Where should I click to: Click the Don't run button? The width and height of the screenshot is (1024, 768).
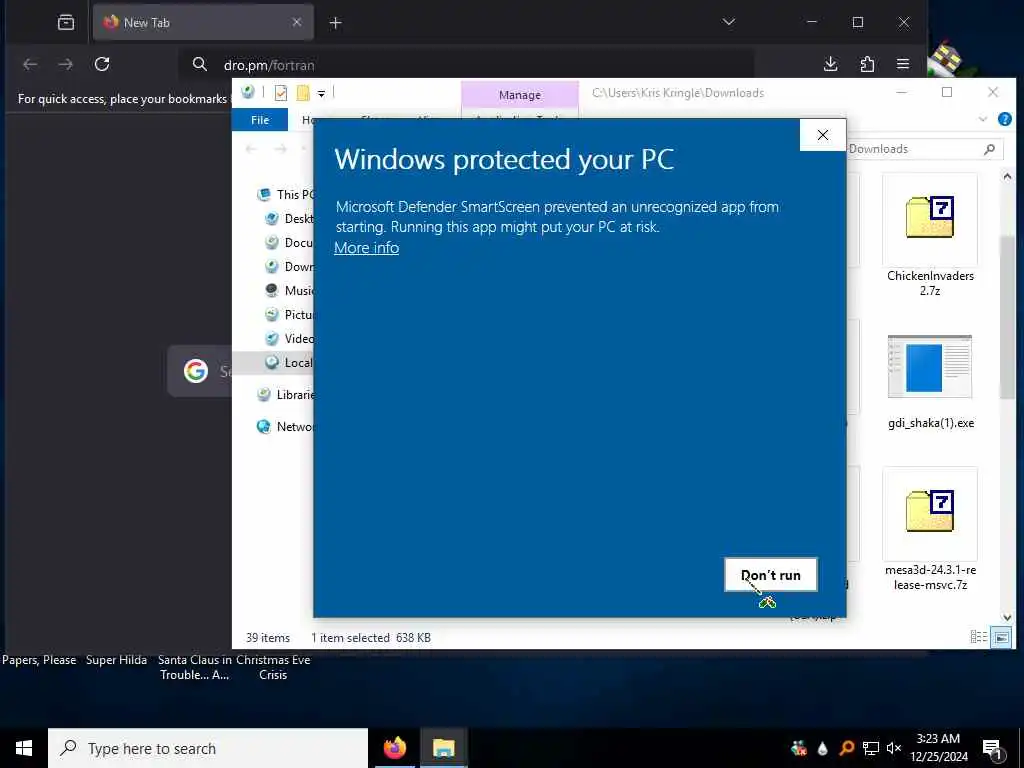click(771, 575)
